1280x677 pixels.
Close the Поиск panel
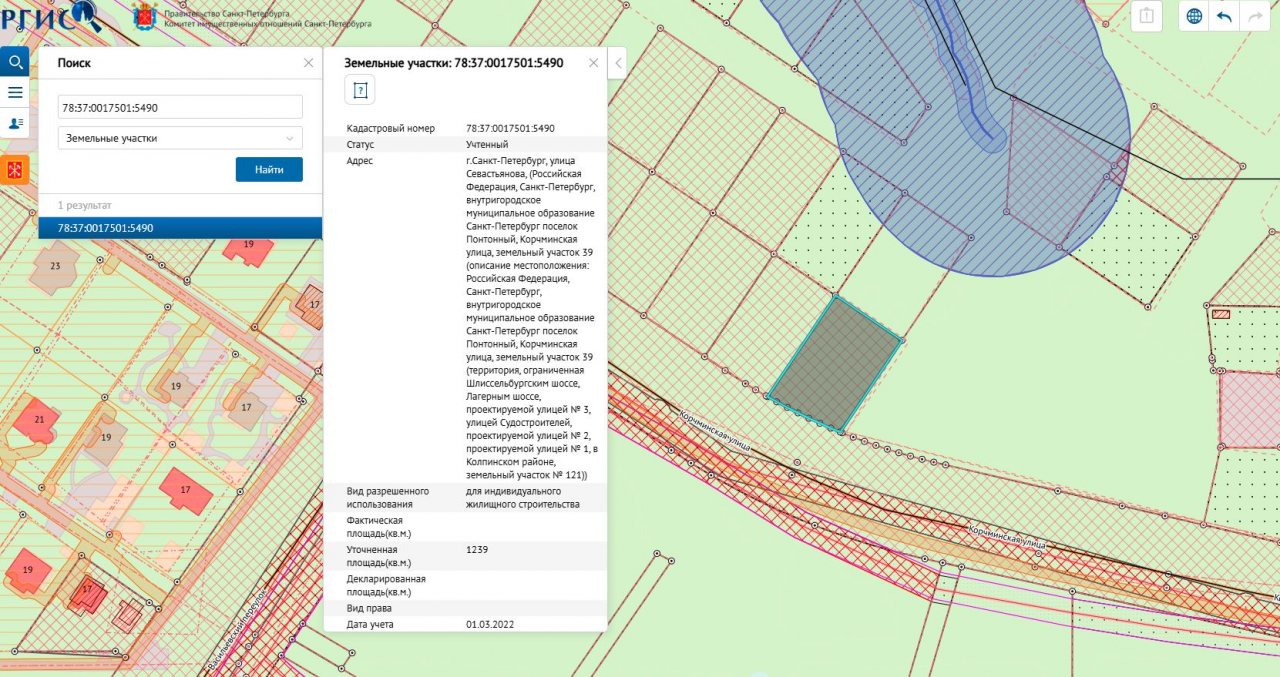308,63
